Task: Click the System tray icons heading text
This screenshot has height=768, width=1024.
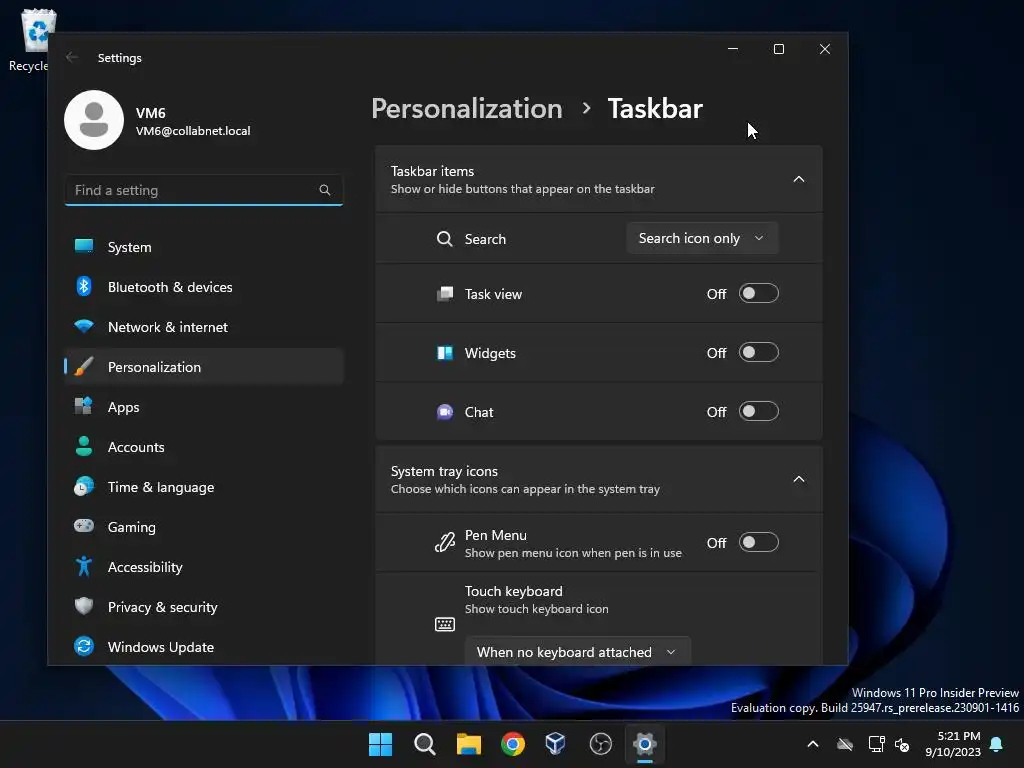Action: (444, 471)
